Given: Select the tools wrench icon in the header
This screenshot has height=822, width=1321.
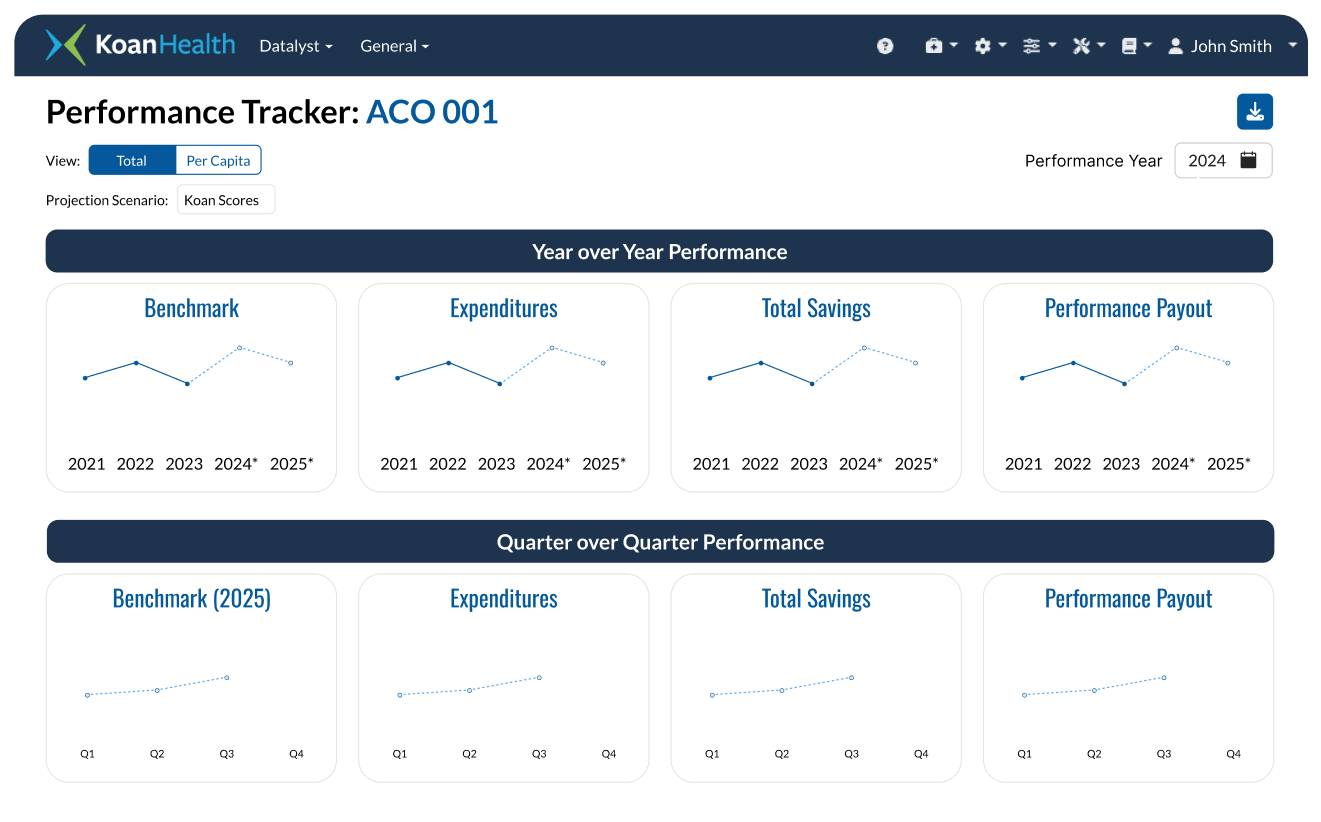Looking at the screenshot, I should pyautogui.click(x=1081, y=45).
